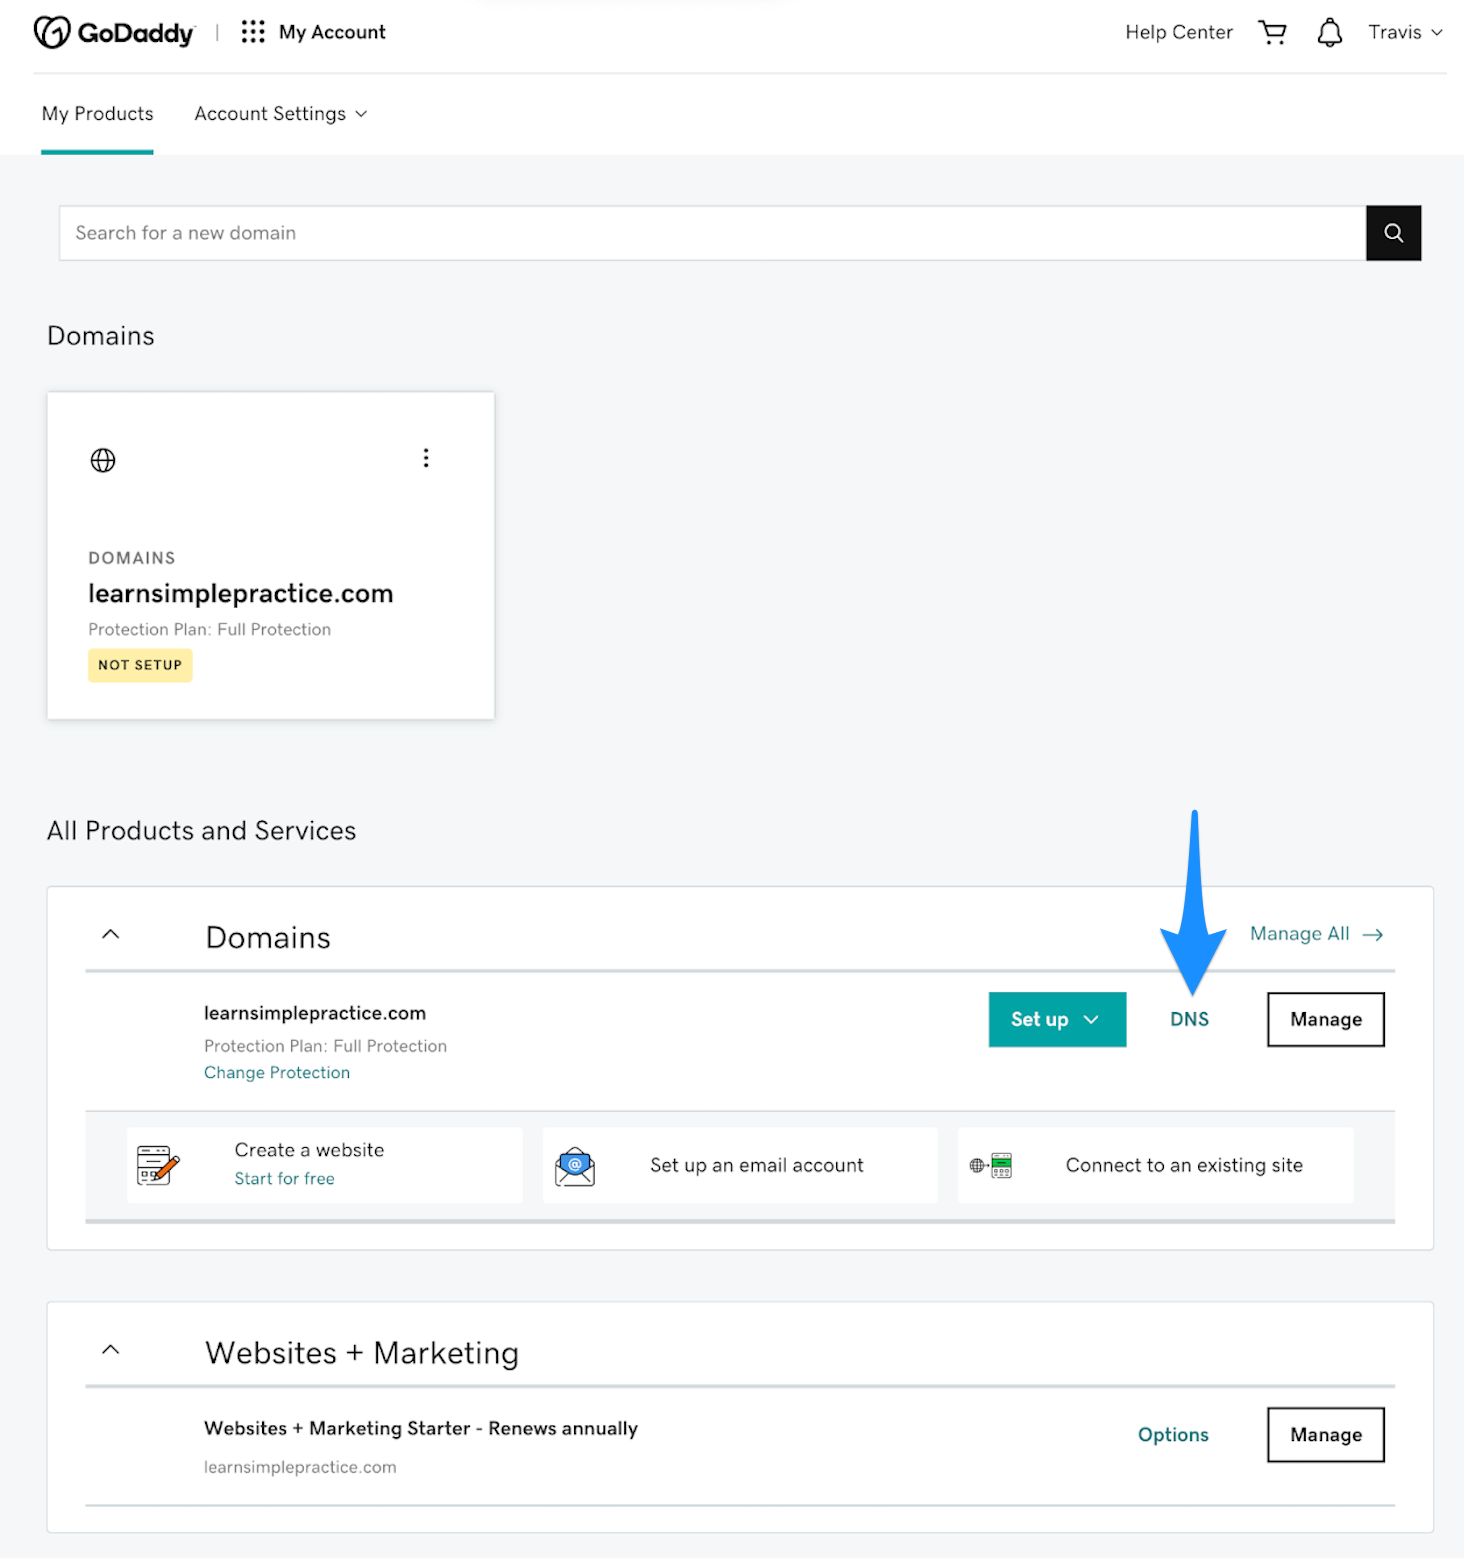This screenshot has height=1558, width=1464.
Task: Expand the Account Settings menu
Action: 281,114
